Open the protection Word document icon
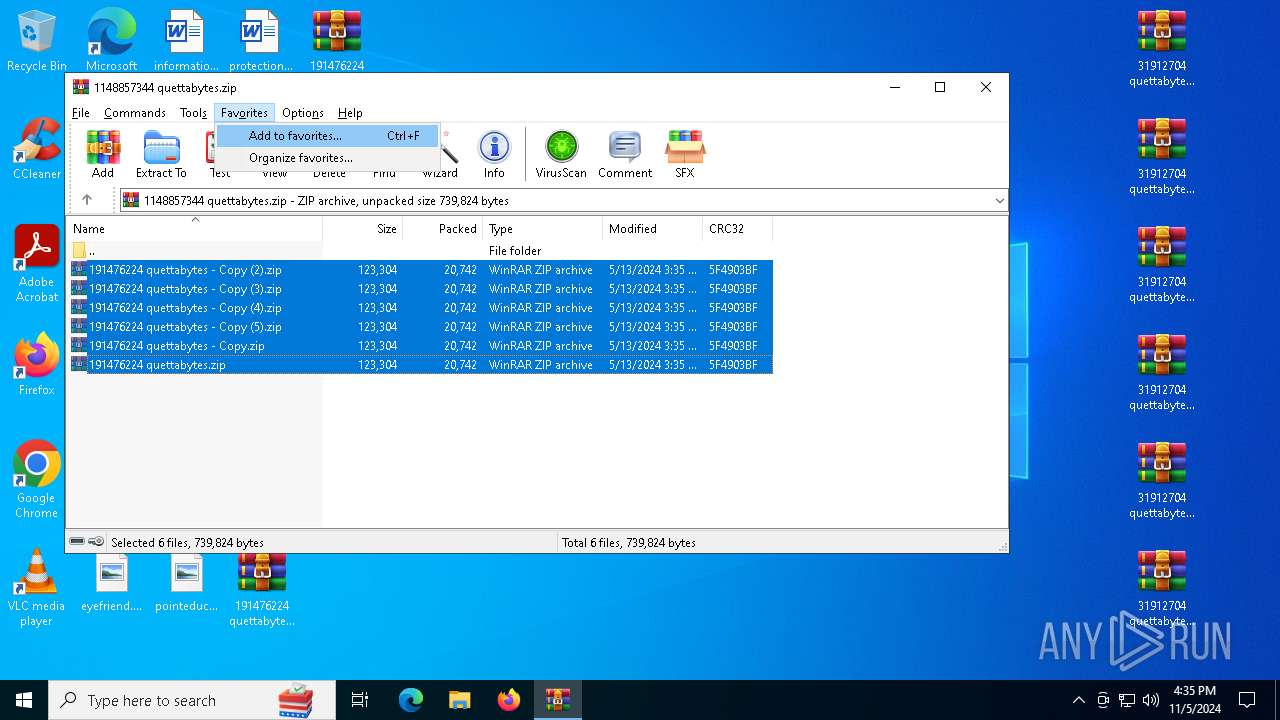The image size is (1280, 720). 261,41
